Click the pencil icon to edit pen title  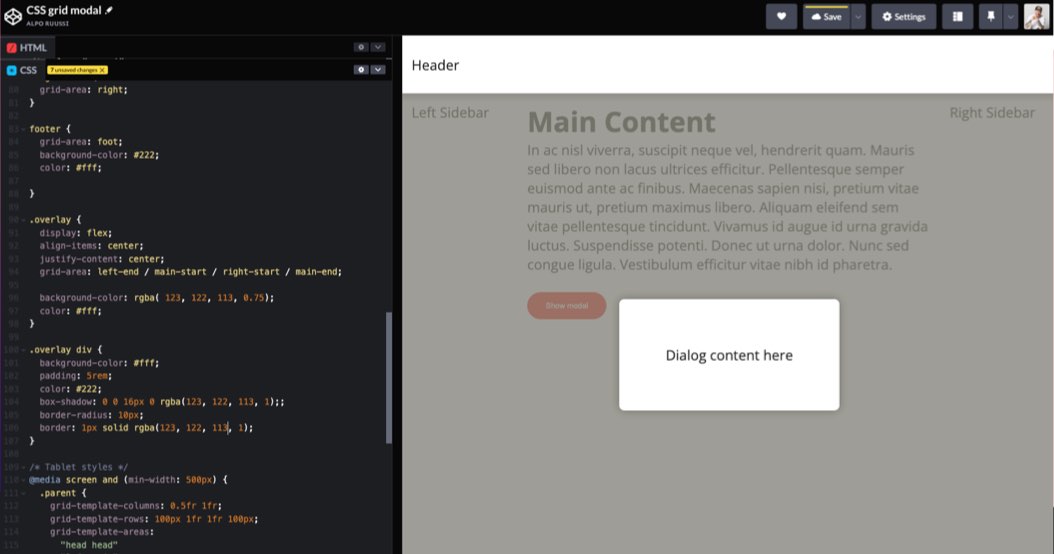[x=110, y=10]
